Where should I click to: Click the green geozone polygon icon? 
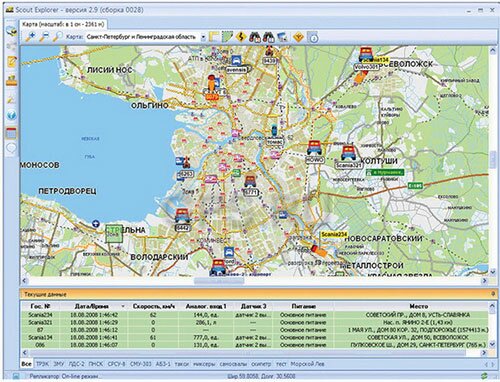click(x=227, y=37)
